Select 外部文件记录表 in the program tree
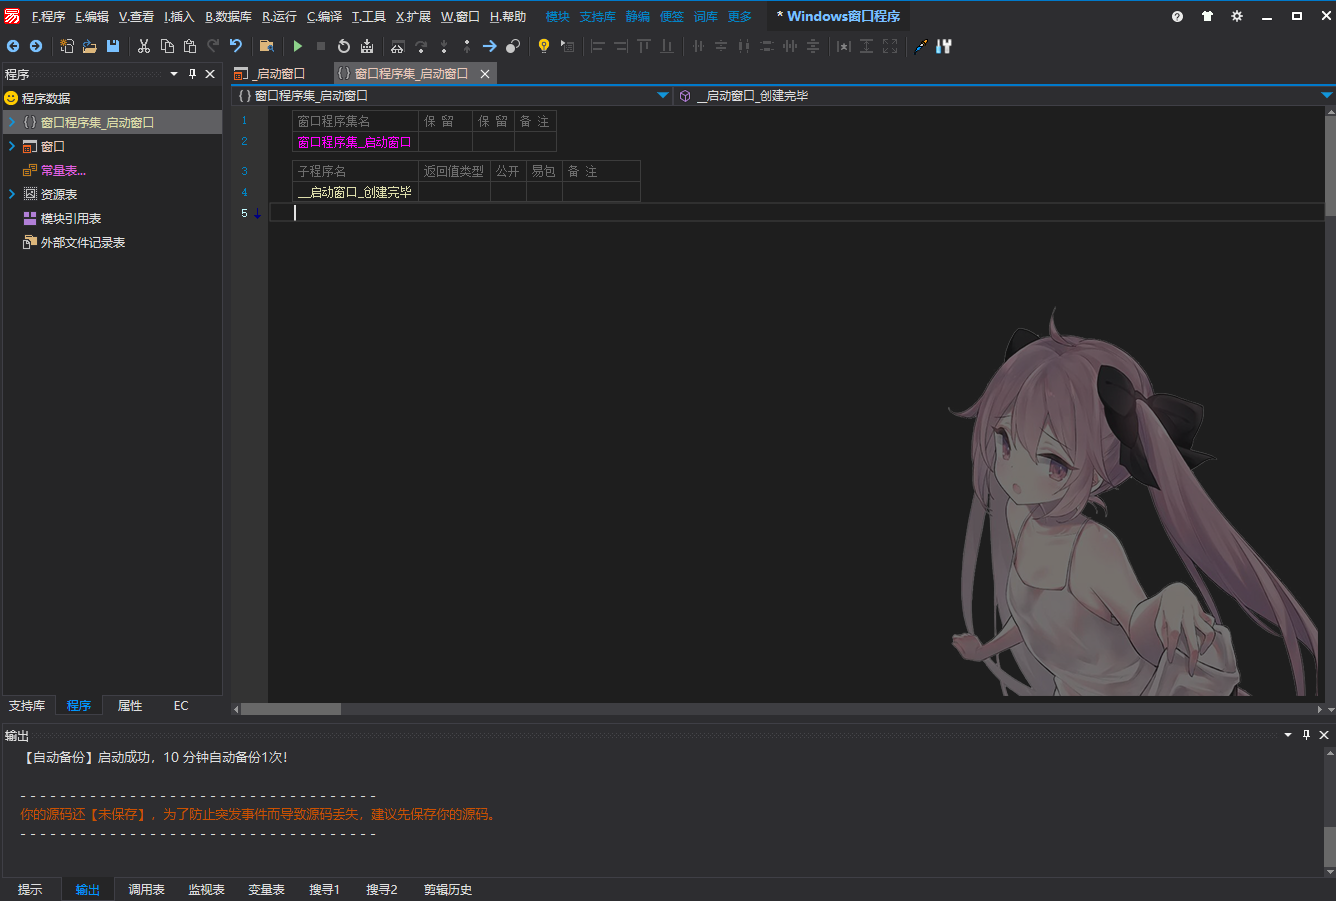 [82, 242]
